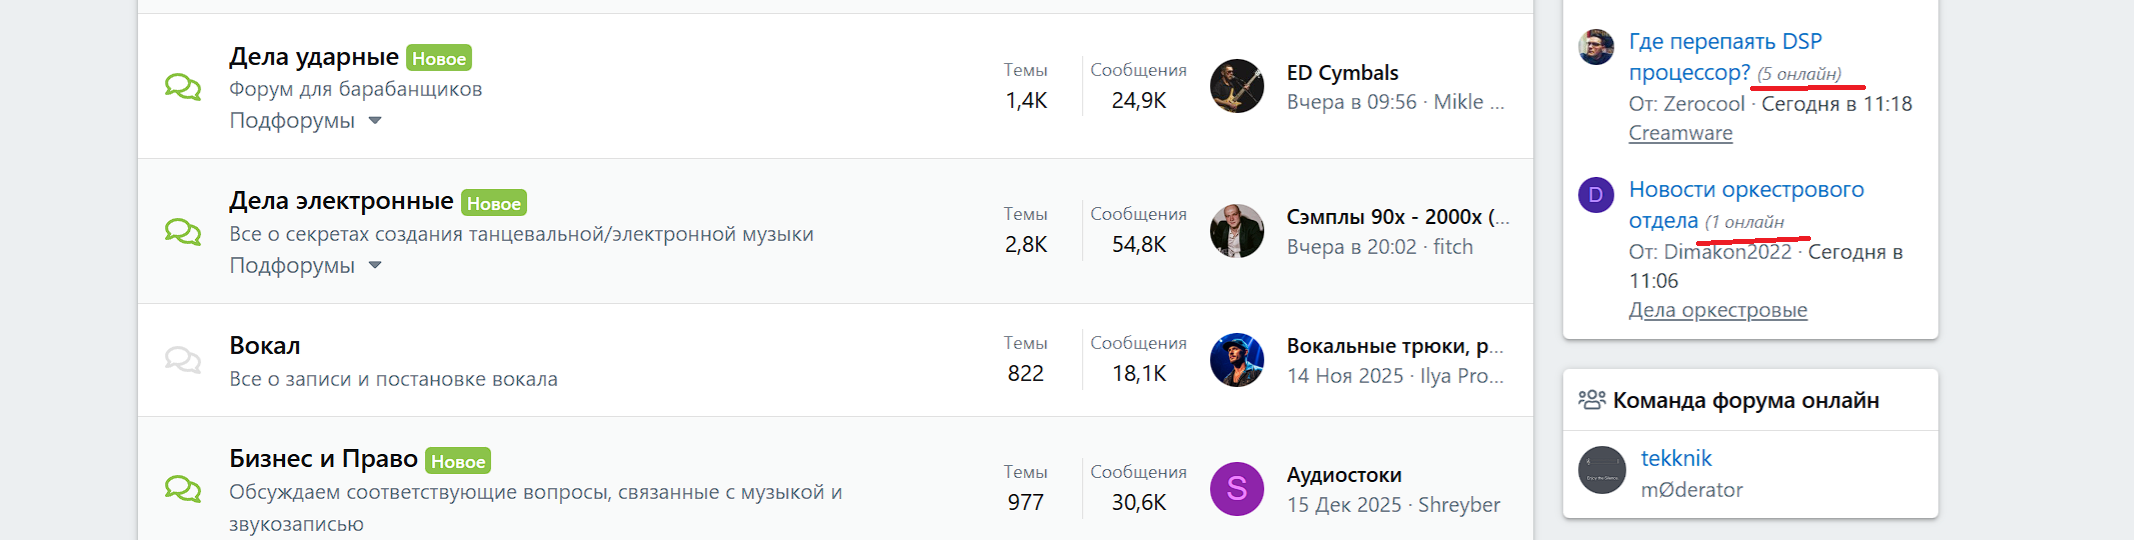
Task: Click the Дела ударные forum chat icon
Action: pos(183,87)
